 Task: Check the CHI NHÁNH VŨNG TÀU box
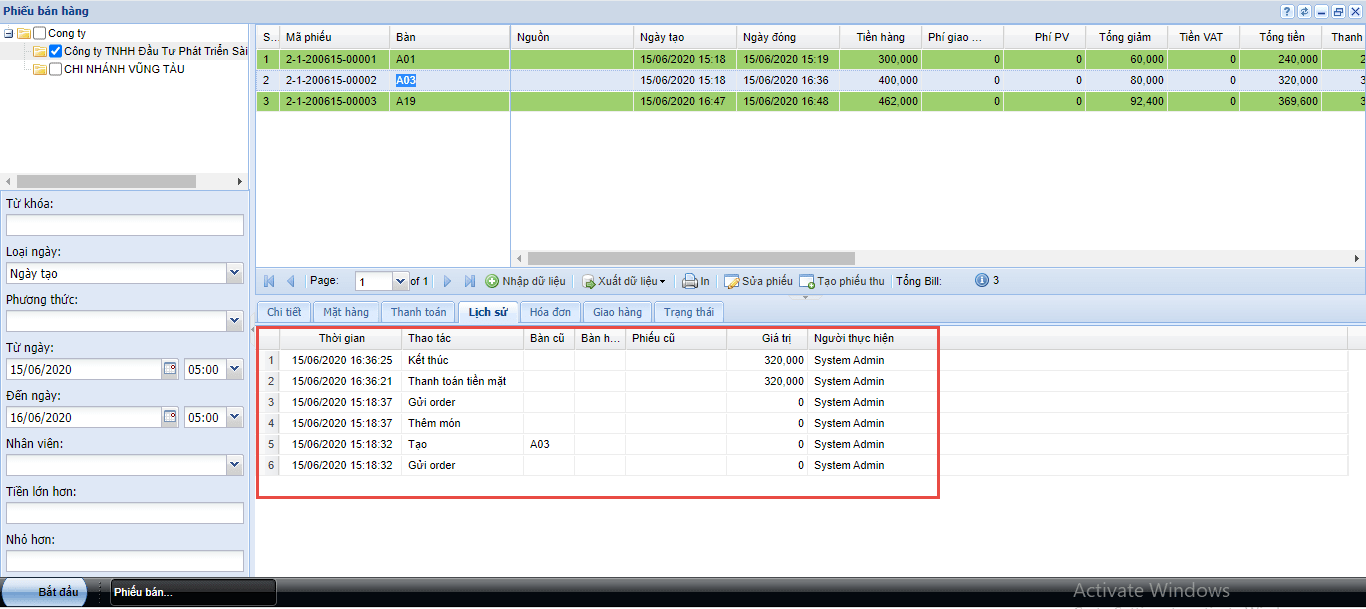56,69
